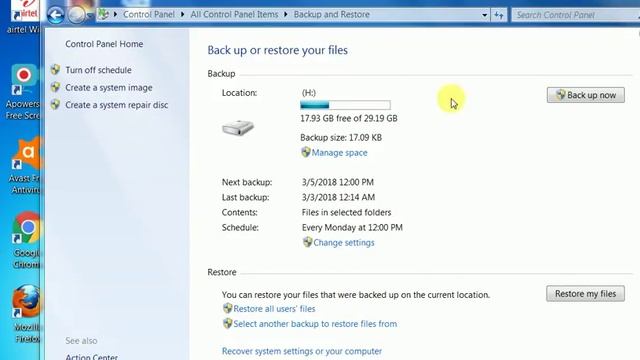Click shield icon beside Change settings
The width and height of the screenshot is (640, 360).
[x=307, y=242]
